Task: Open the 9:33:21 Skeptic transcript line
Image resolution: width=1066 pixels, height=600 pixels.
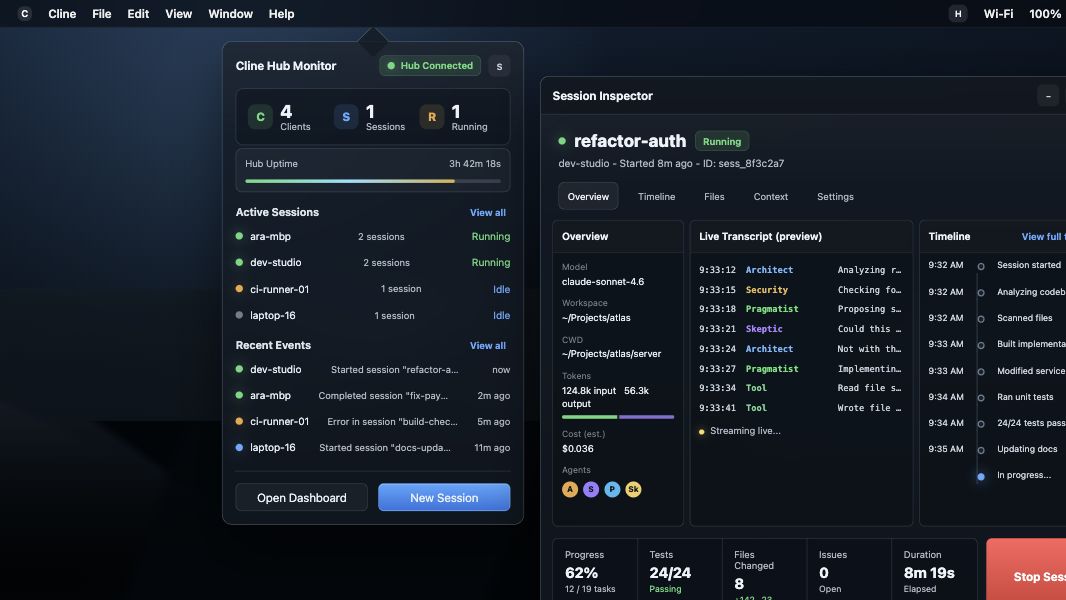Action: click(x=801, y=329)
